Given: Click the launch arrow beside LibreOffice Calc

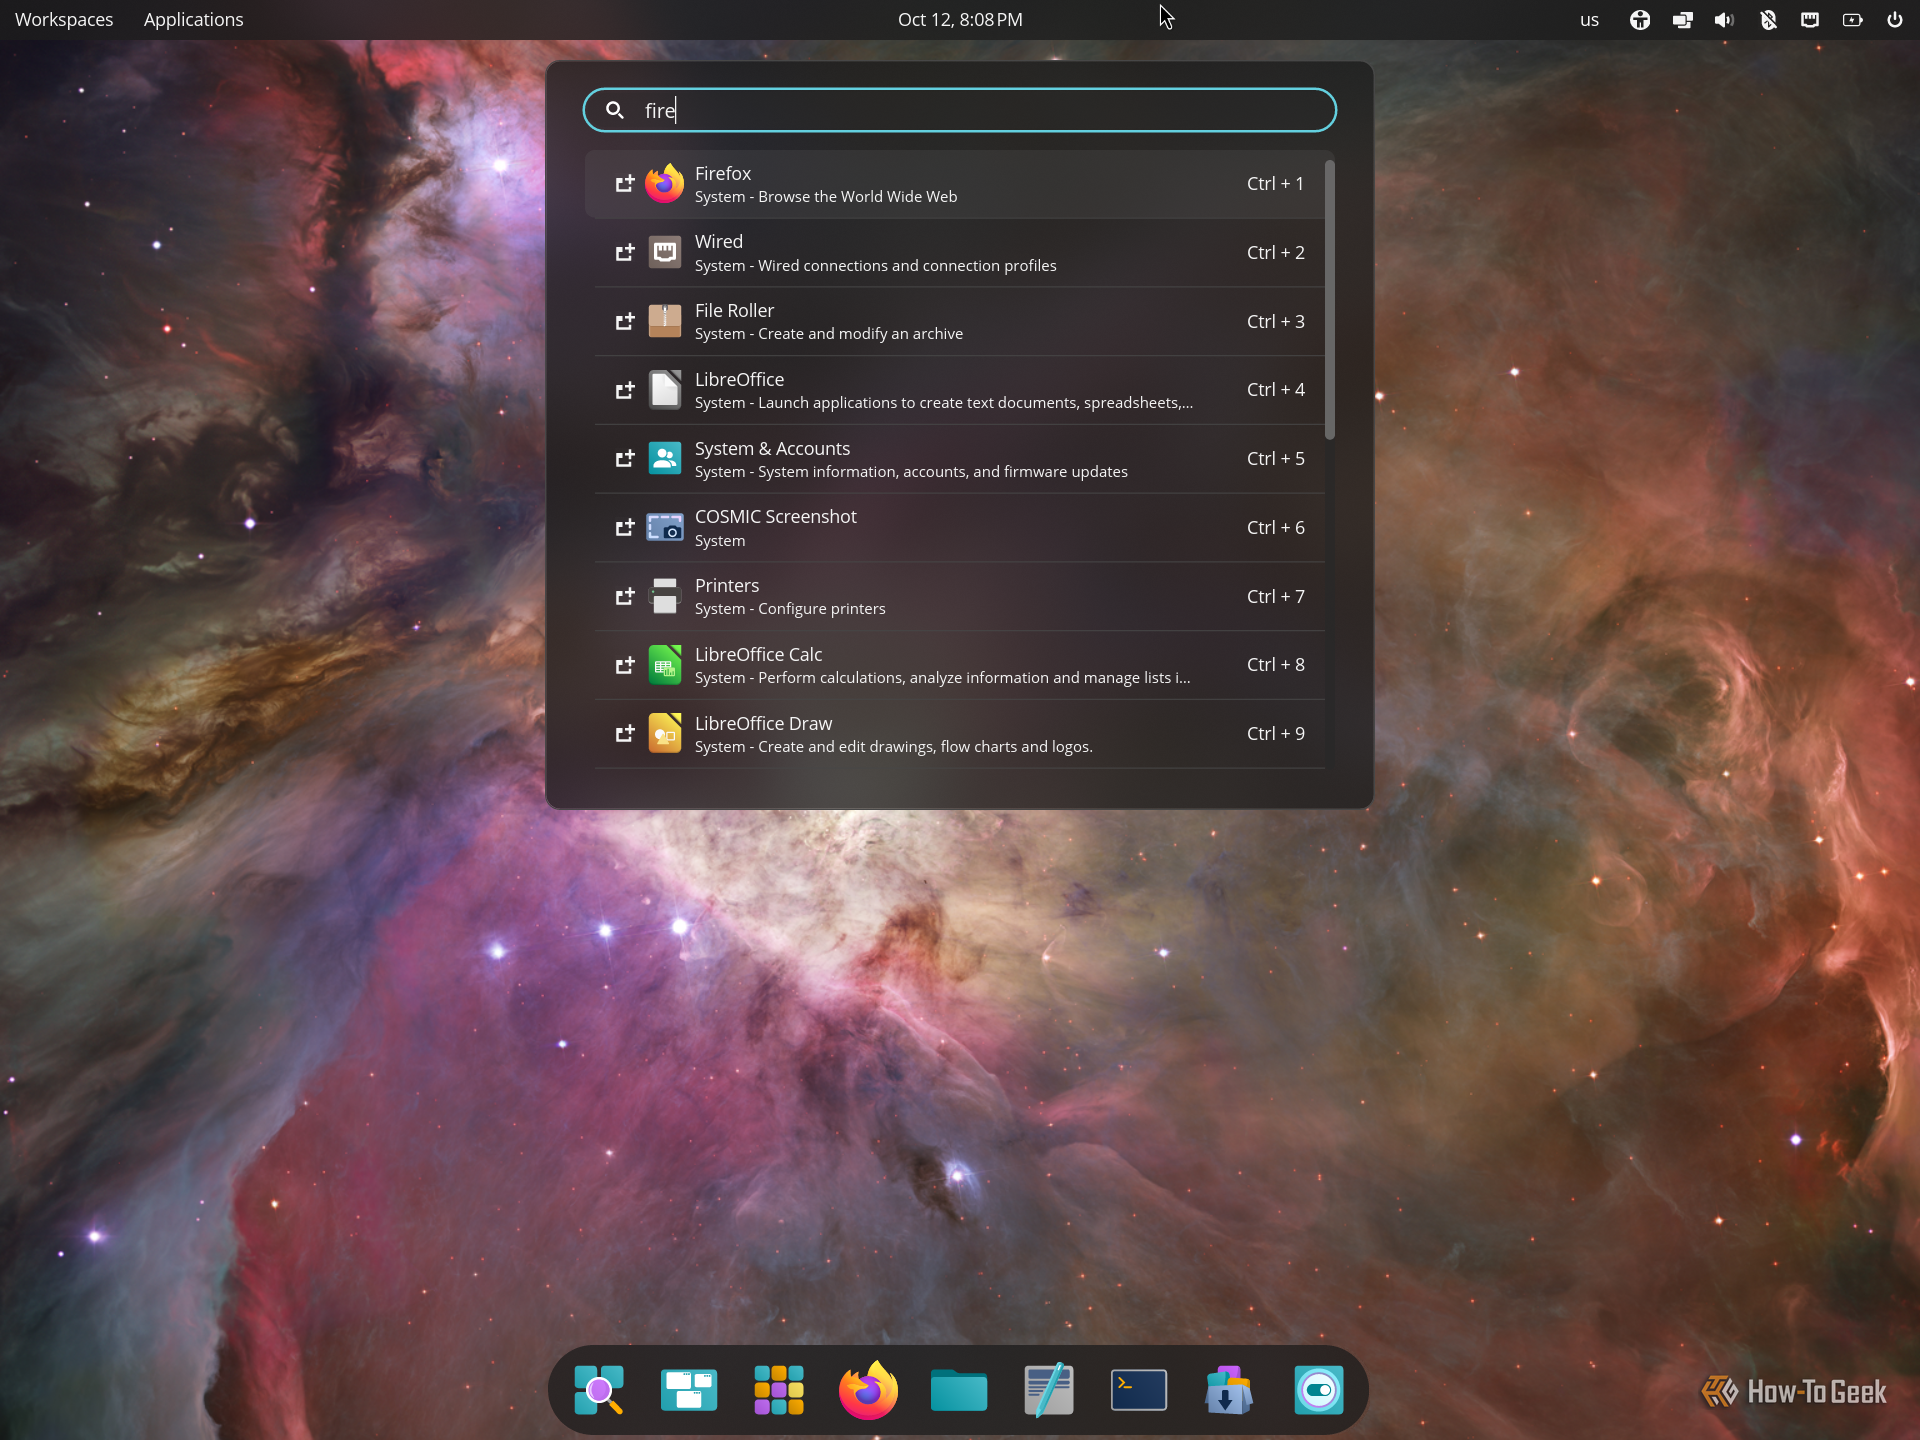Looking at the screenshot, I should click(625, 665).
